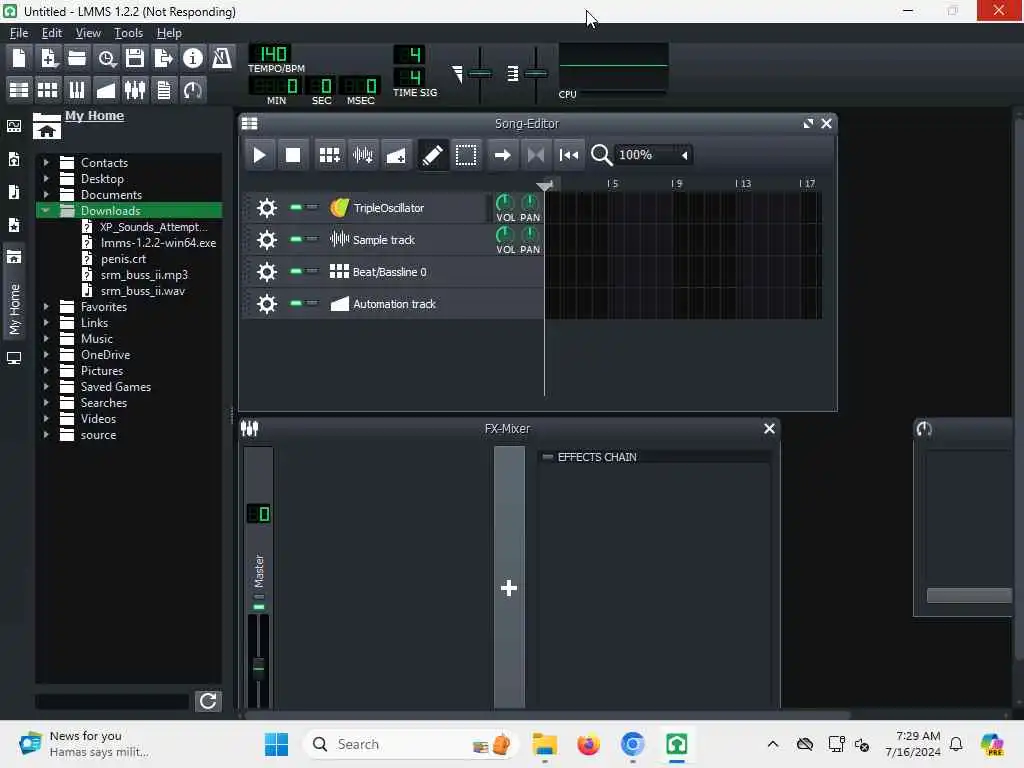The width and height of the screenshot is (1024, 768).
Task: Expand the Saved Games folder
Action: coord(46,387)
